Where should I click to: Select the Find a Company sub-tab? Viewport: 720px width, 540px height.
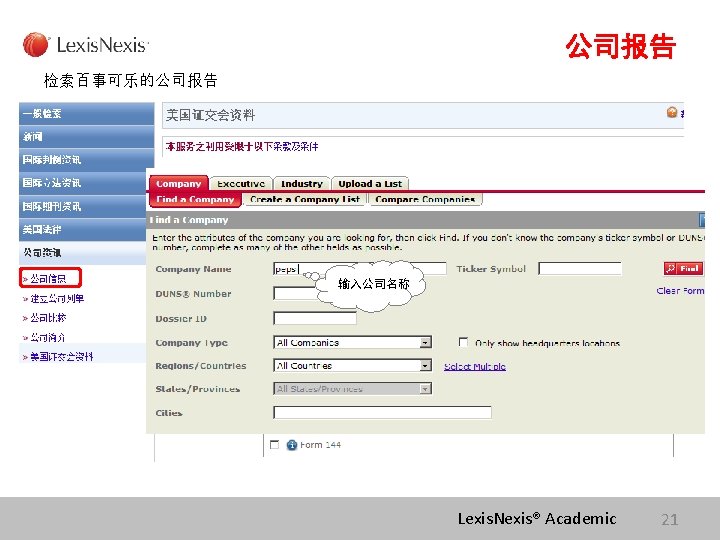pos(195,199)
